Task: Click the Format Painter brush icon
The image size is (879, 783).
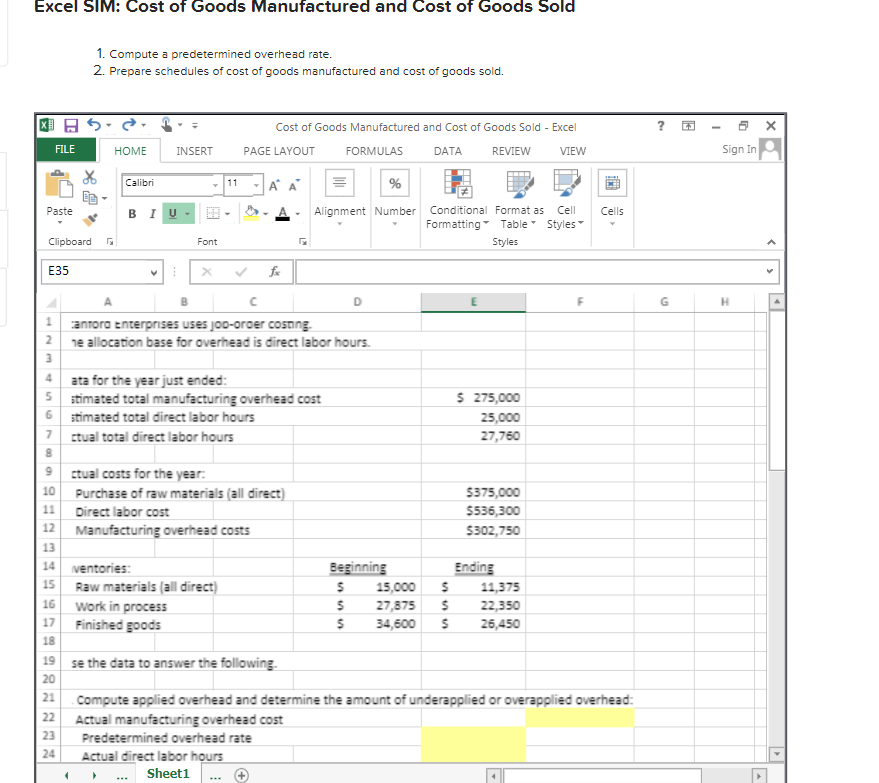Action: 90,220
